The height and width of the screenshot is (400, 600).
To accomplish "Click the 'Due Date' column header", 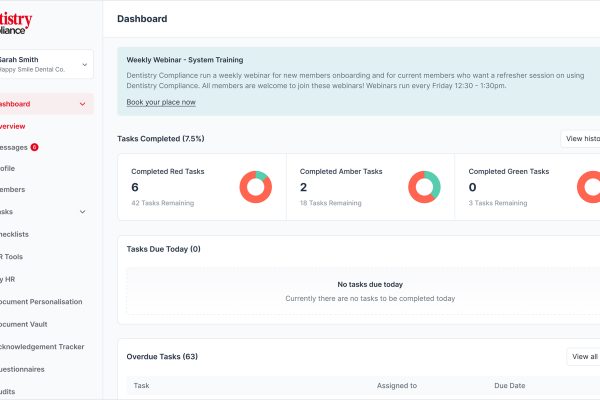I will [510, 385].
